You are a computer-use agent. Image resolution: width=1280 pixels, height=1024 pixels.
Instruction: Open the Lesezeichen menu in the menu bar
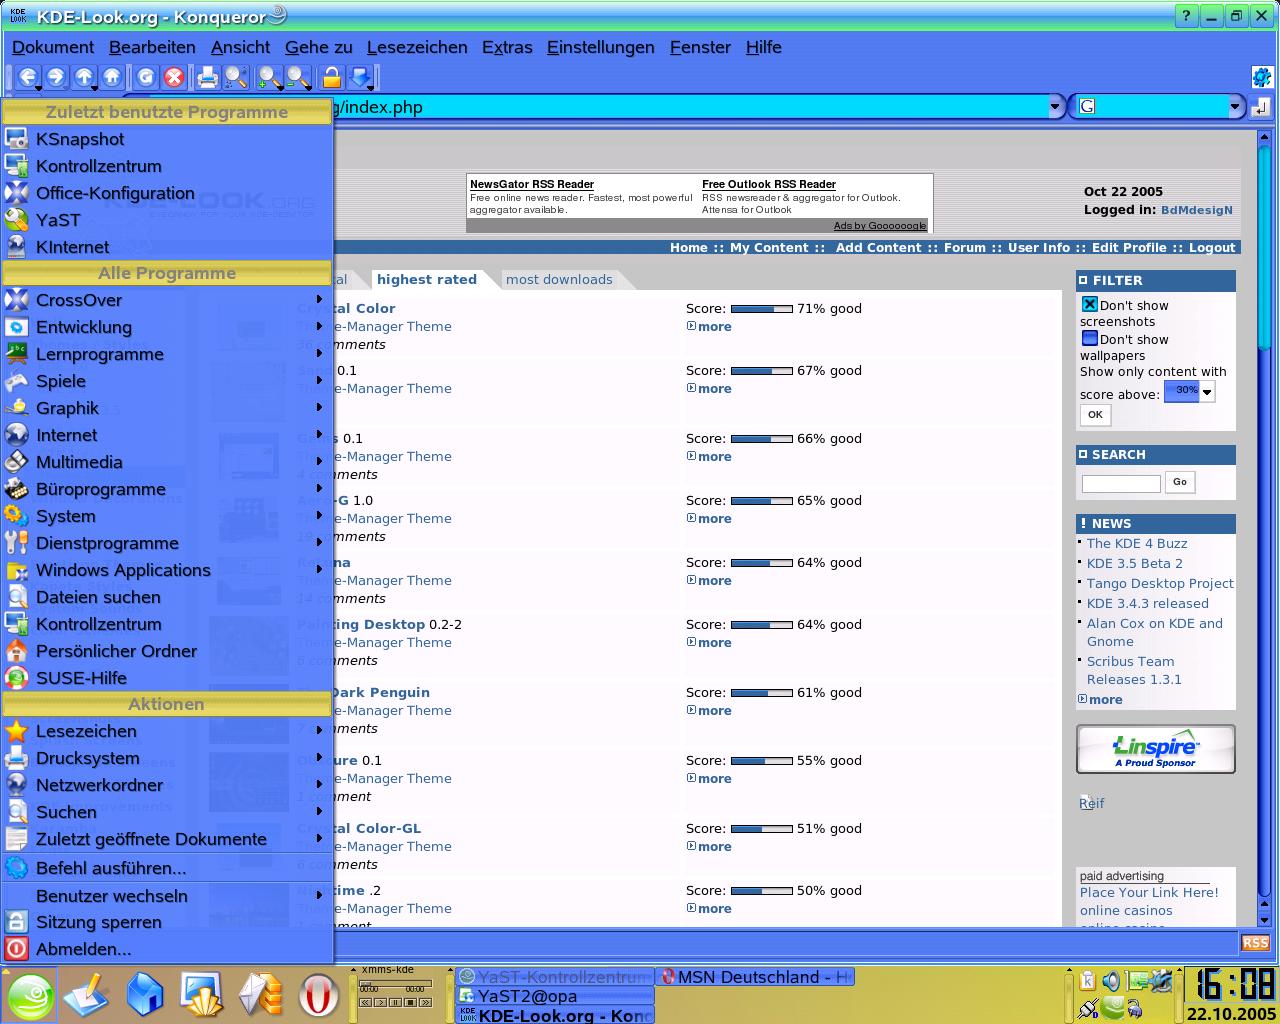(x=417, y=47)
